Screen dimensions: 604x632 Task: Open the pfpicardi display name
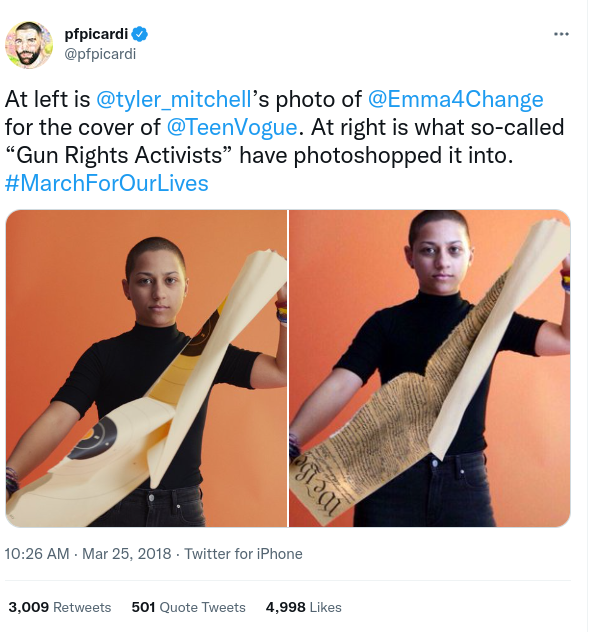(x=96, y=34)
